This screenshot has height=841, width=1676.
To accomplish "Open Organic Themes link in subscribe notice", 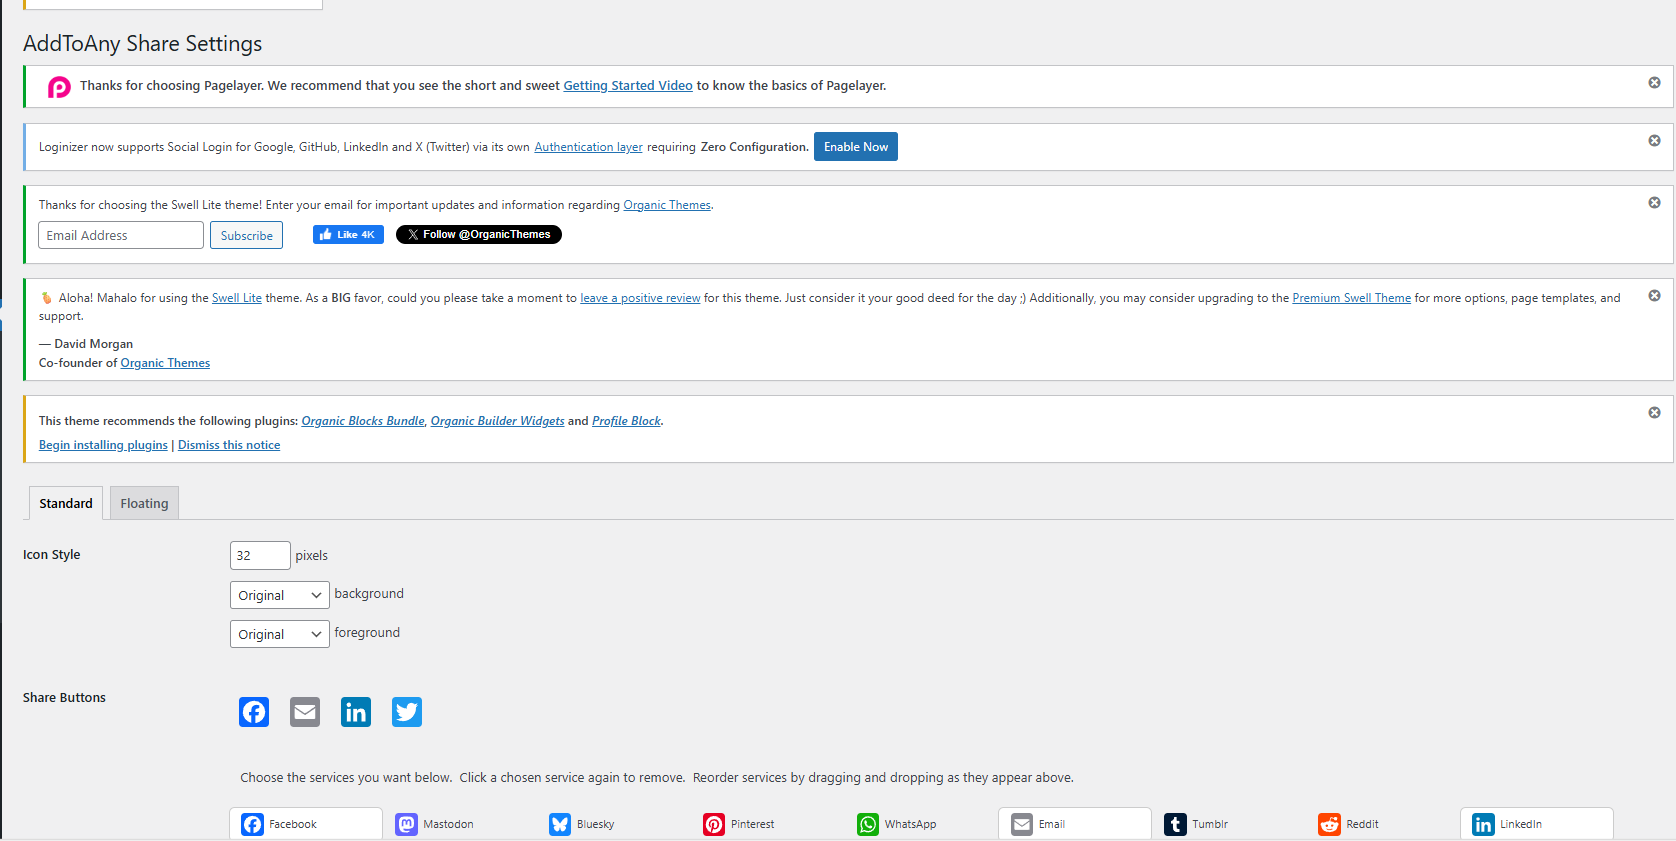I will (x=667, y=205).
